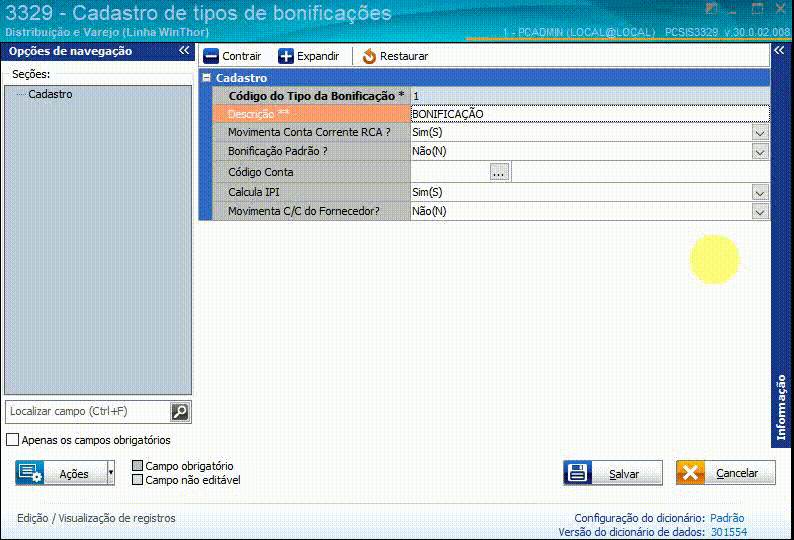Click the 301554 dictionary version link
The width and height of the screenshot is (794, 540).
click(729, 532)
